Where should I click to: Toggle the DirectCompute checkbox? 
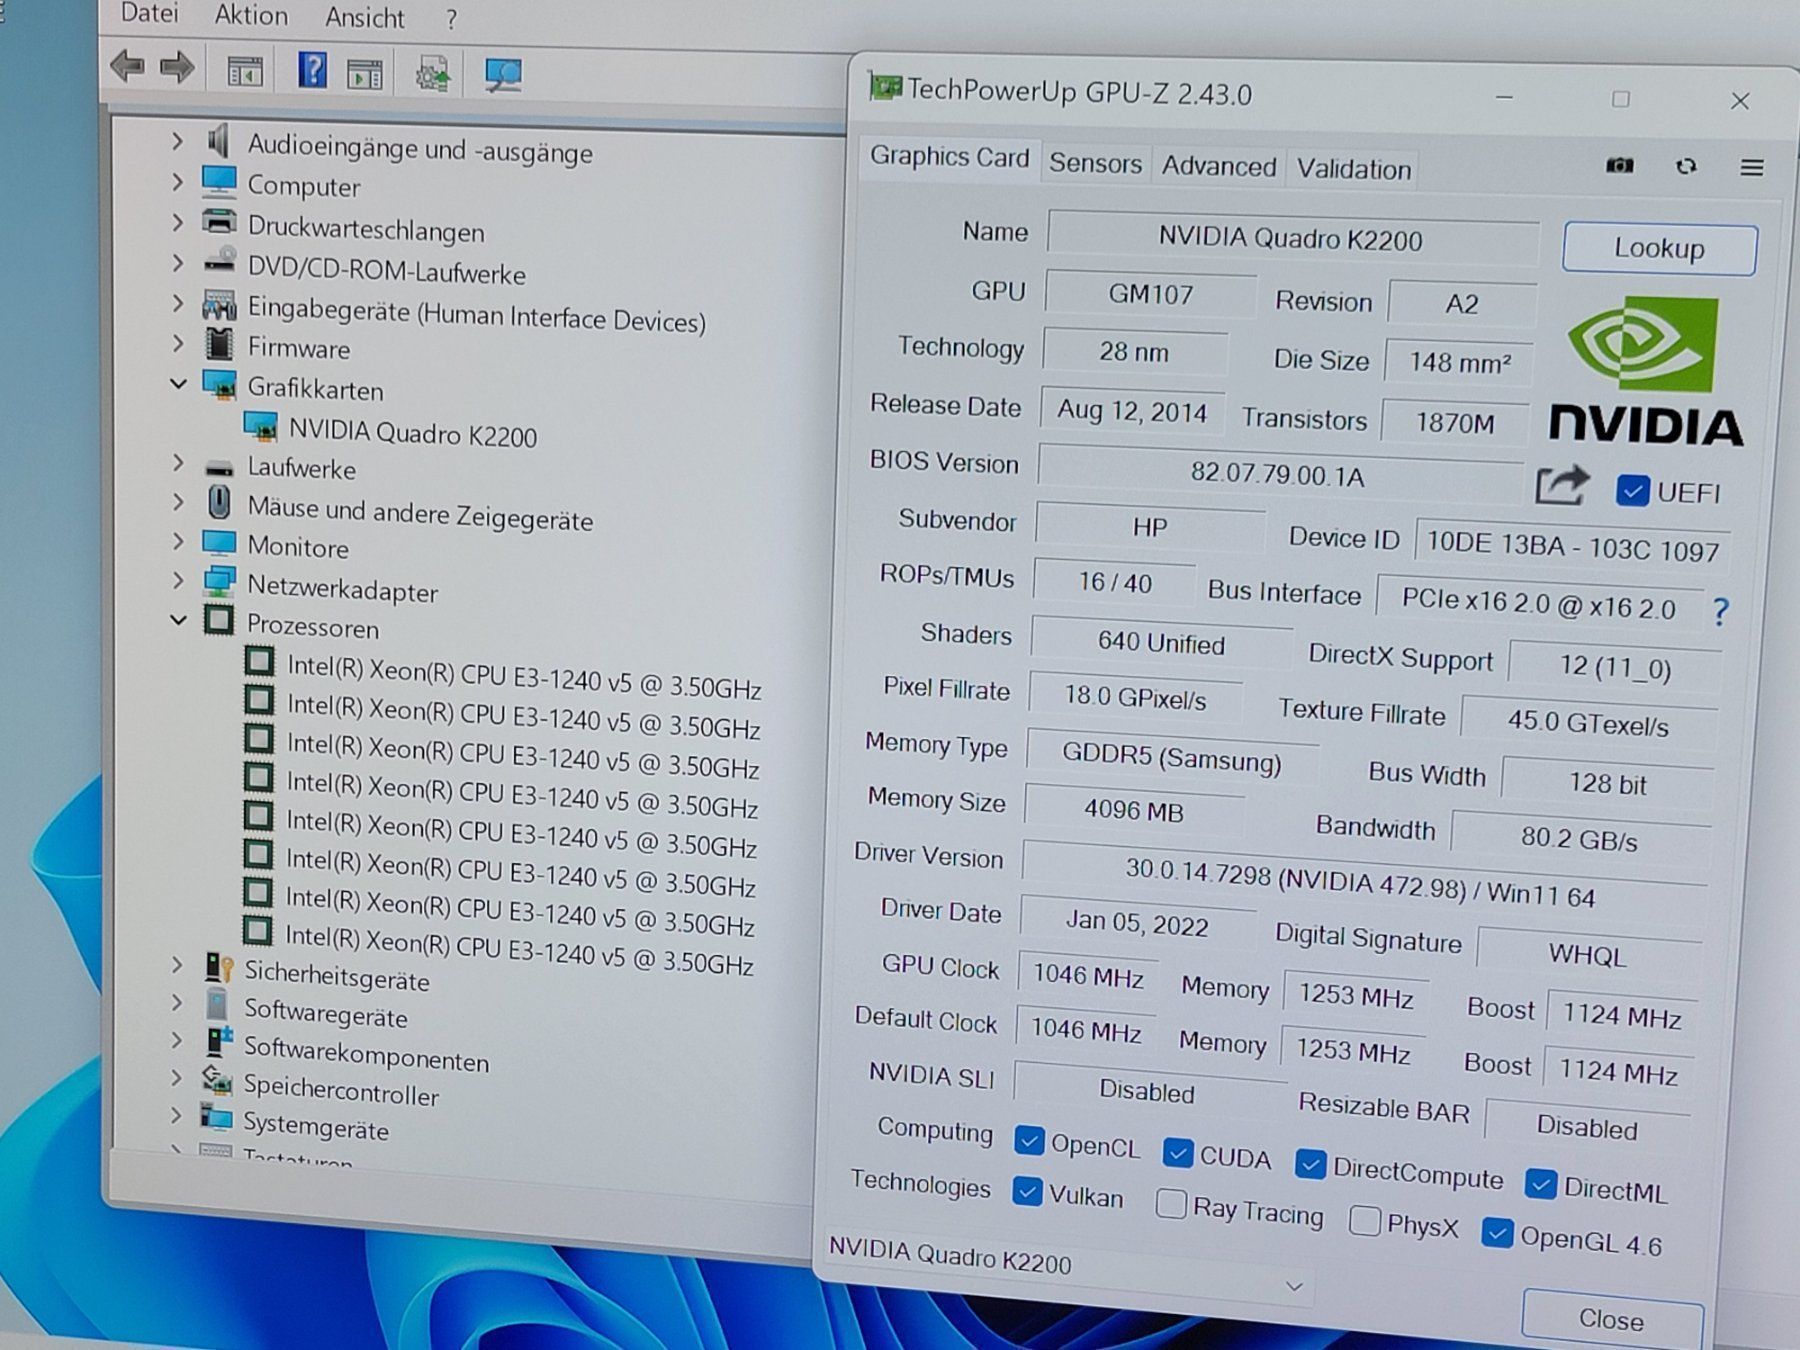click(1310, 1163)
